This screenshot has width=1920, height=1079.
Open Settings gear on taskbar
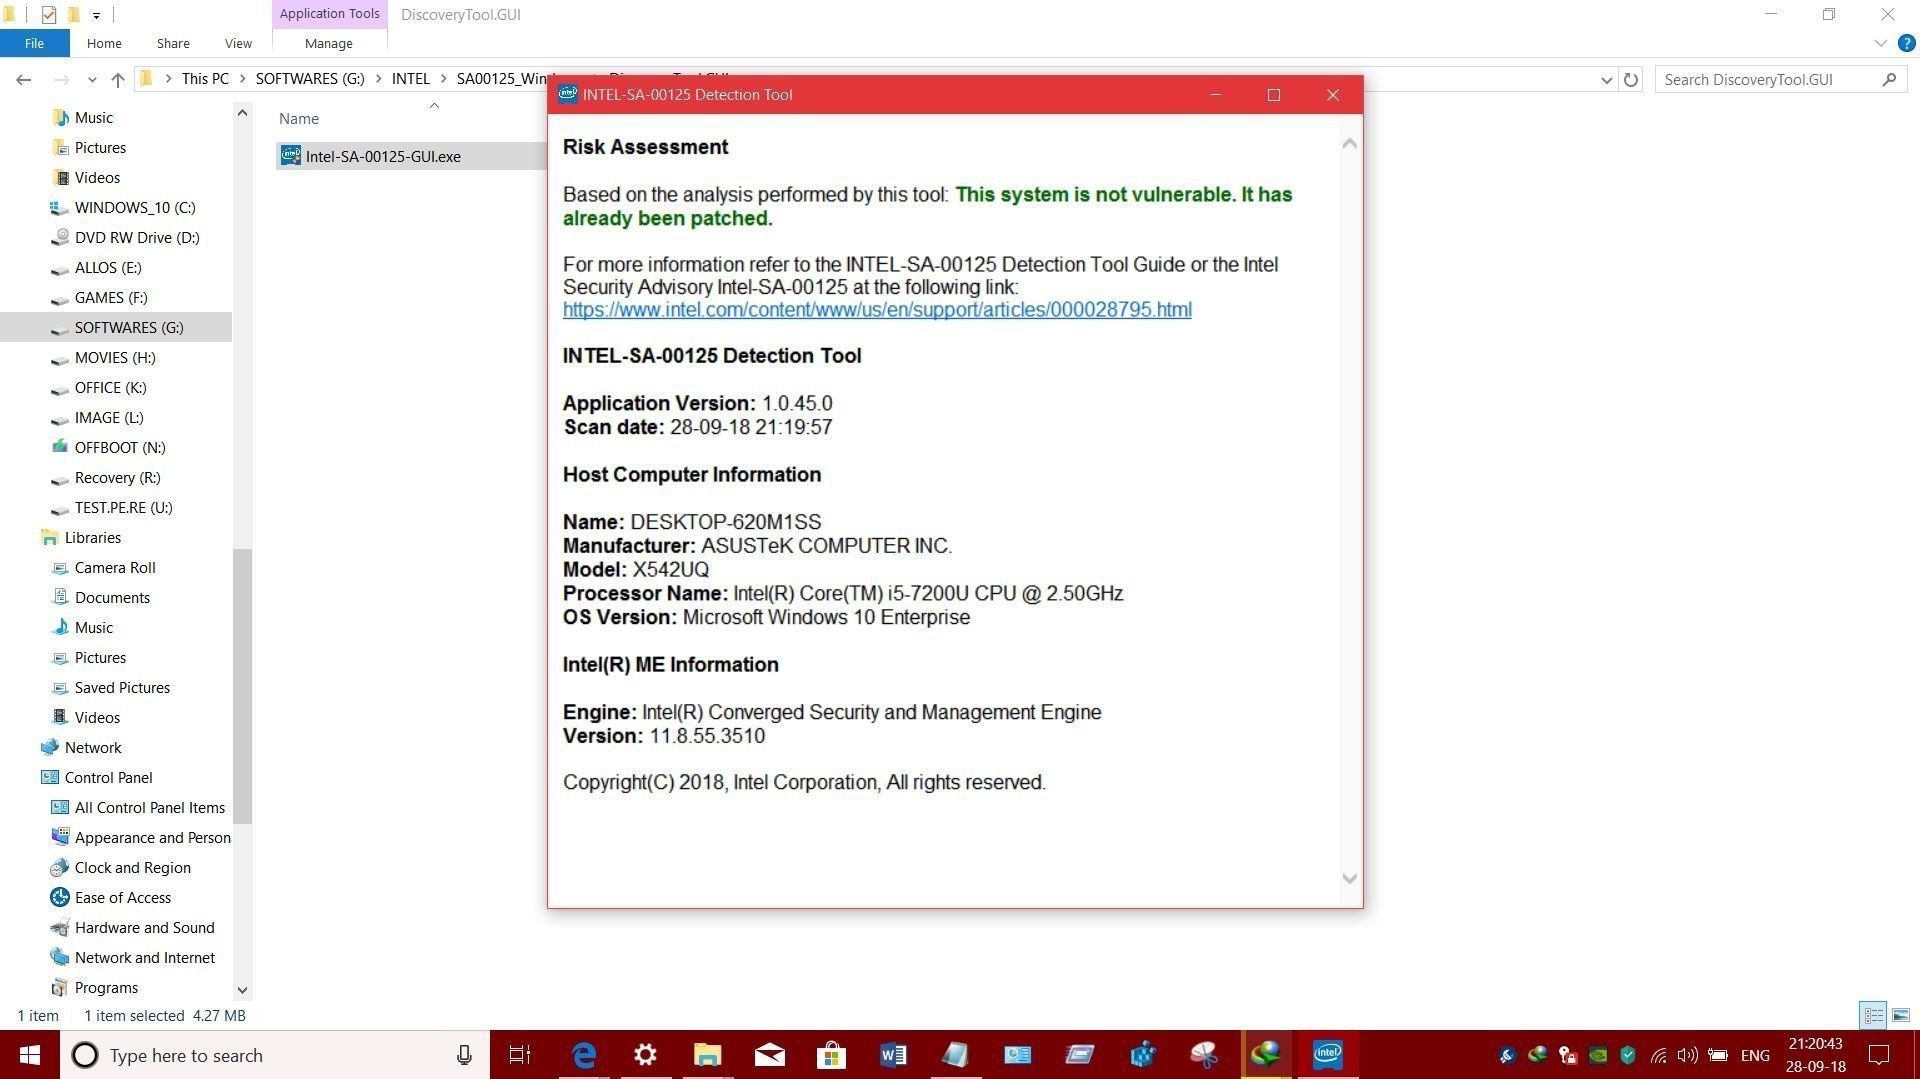click(646, 1055)
